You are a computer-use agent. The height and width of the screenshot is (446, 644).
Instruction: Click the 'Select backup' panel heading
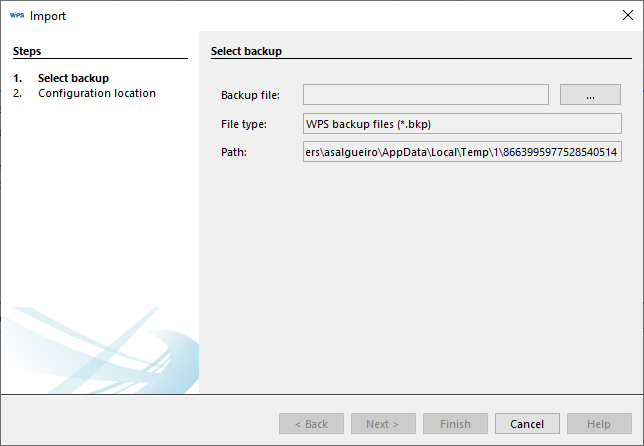click(246, 50)
